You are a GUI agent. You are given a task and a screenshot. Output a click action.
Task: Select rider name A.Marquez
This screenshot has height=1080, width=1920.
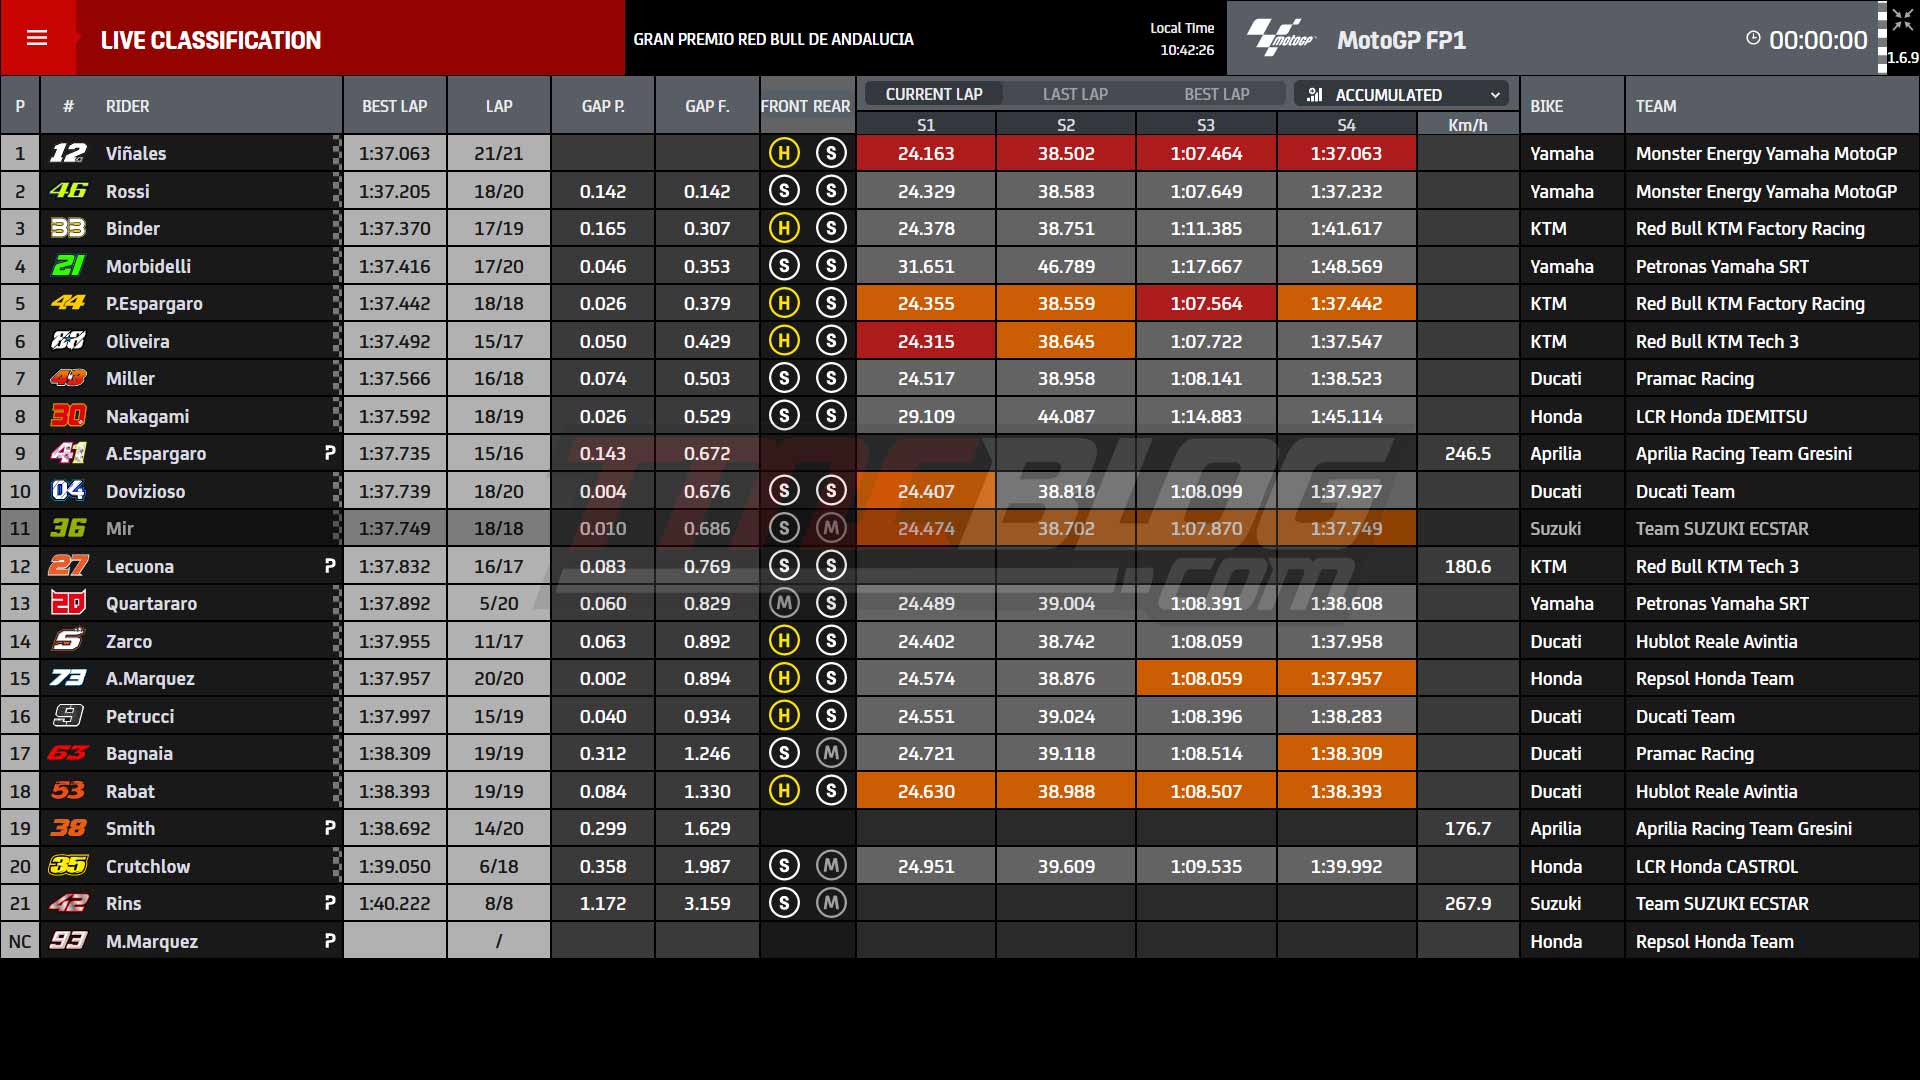pyautogui.click(x=150, y=678)
